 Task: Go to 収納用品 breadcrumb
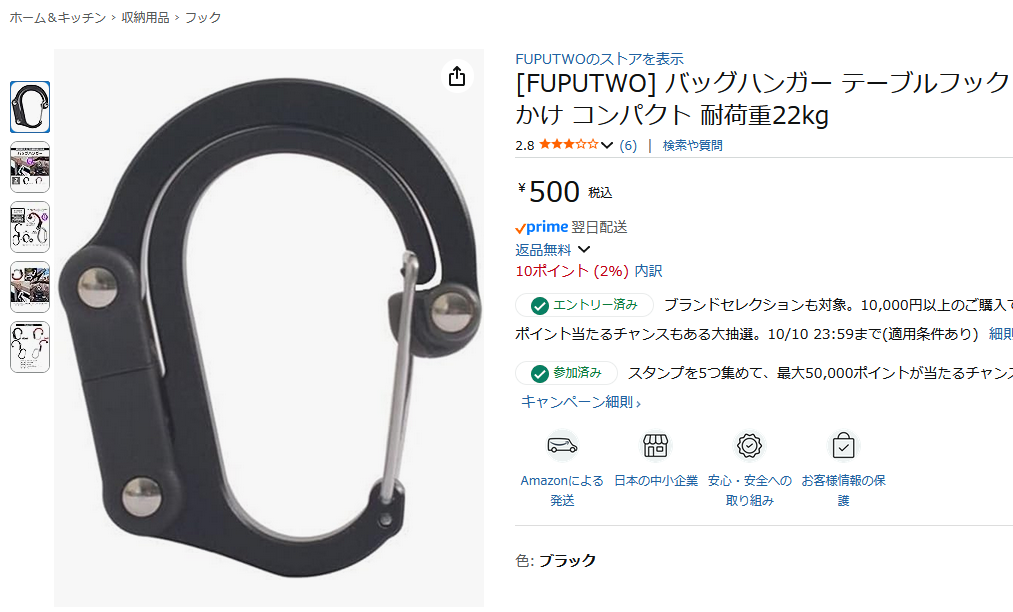145,17
